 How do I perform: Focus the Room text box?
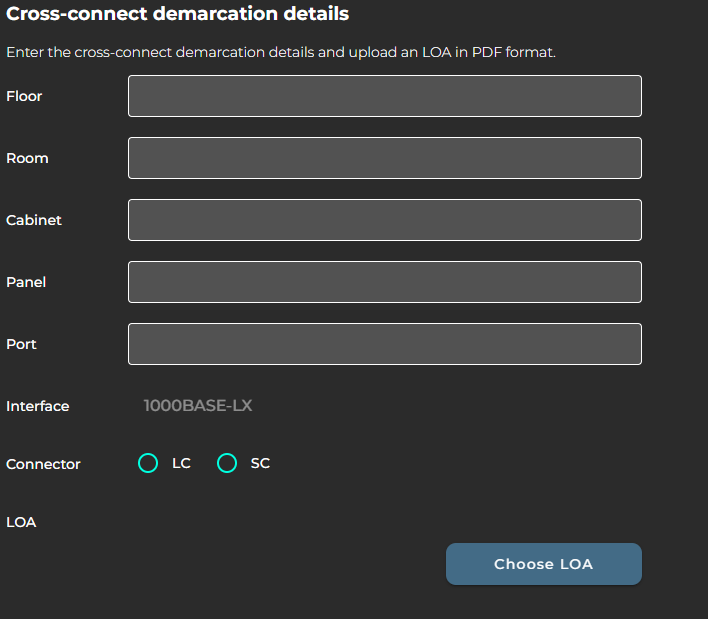coord(384,158)
